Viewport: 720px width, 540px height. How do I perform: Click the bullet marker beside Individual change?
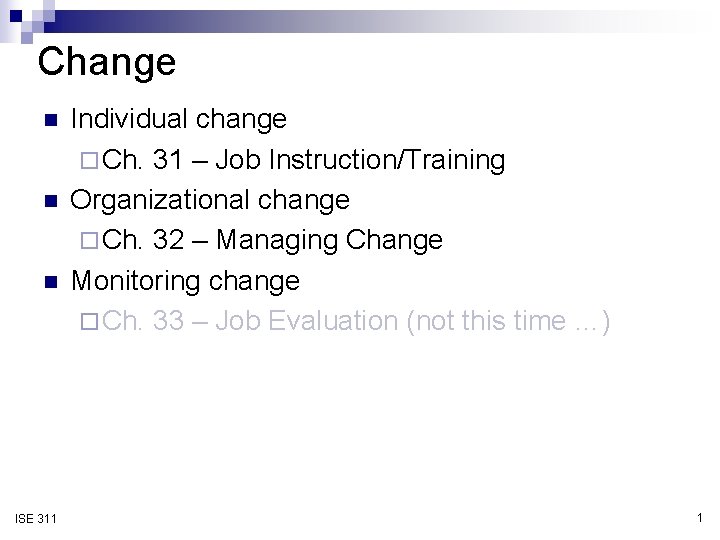[x=49, y=122]
